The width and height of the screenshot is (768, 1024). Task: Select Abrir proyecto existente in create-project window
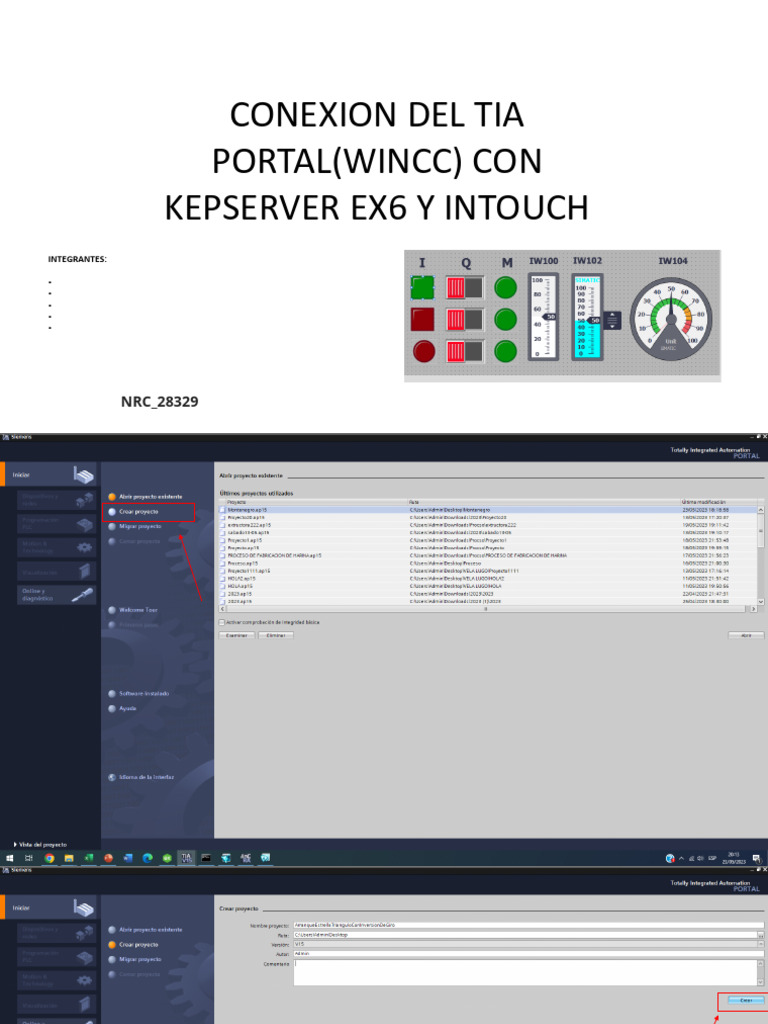[146, 930]
